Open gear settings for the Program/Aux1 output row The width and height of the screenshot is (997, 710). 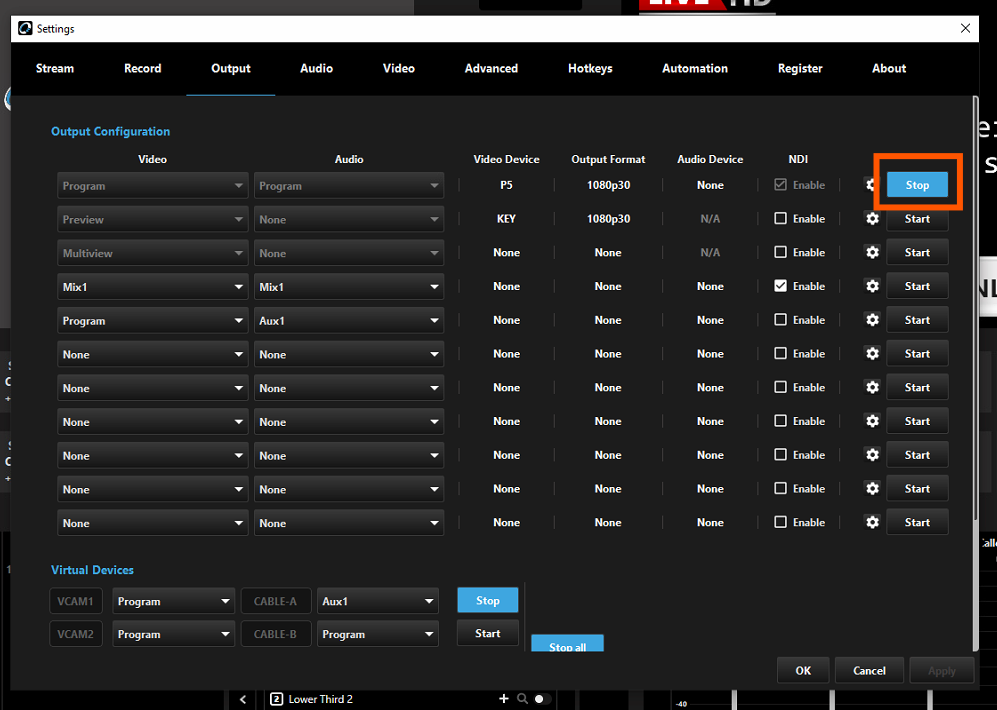point(872,320)
